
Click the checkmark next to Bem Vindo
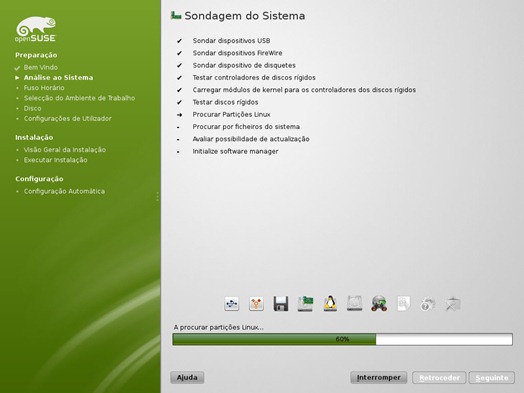click(17, 68)
